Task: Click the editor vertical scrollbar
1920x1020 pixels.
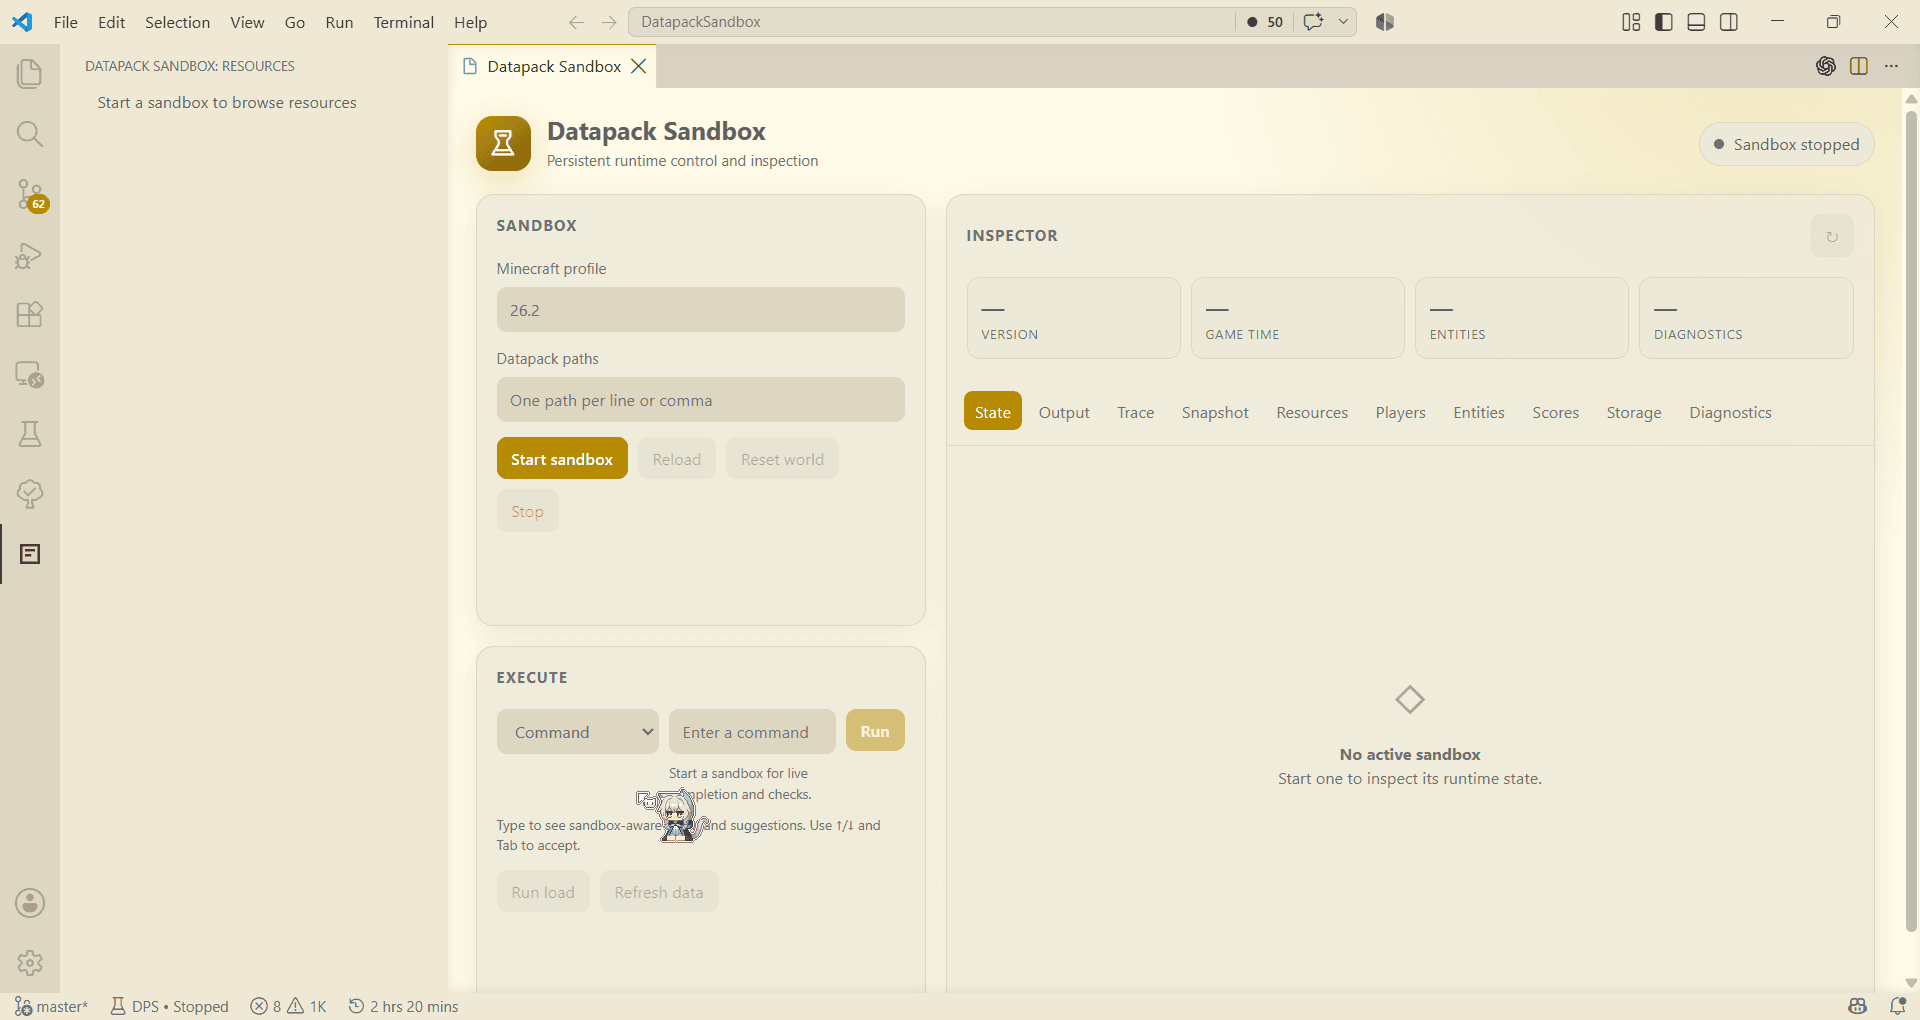Action: coord(1911,520)
